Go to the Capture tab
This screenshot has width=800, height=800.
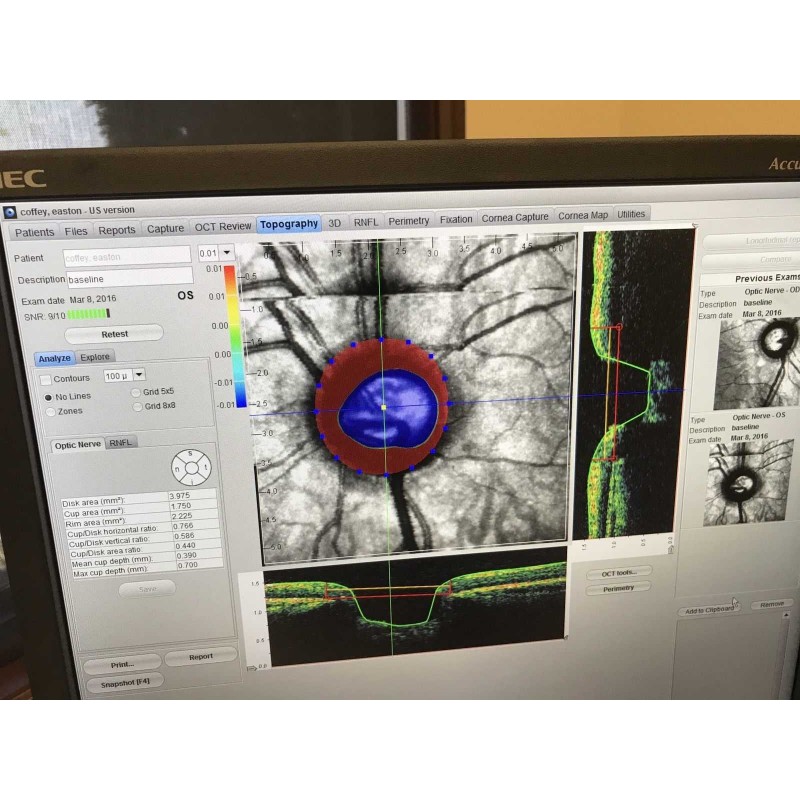click(165, 229)
